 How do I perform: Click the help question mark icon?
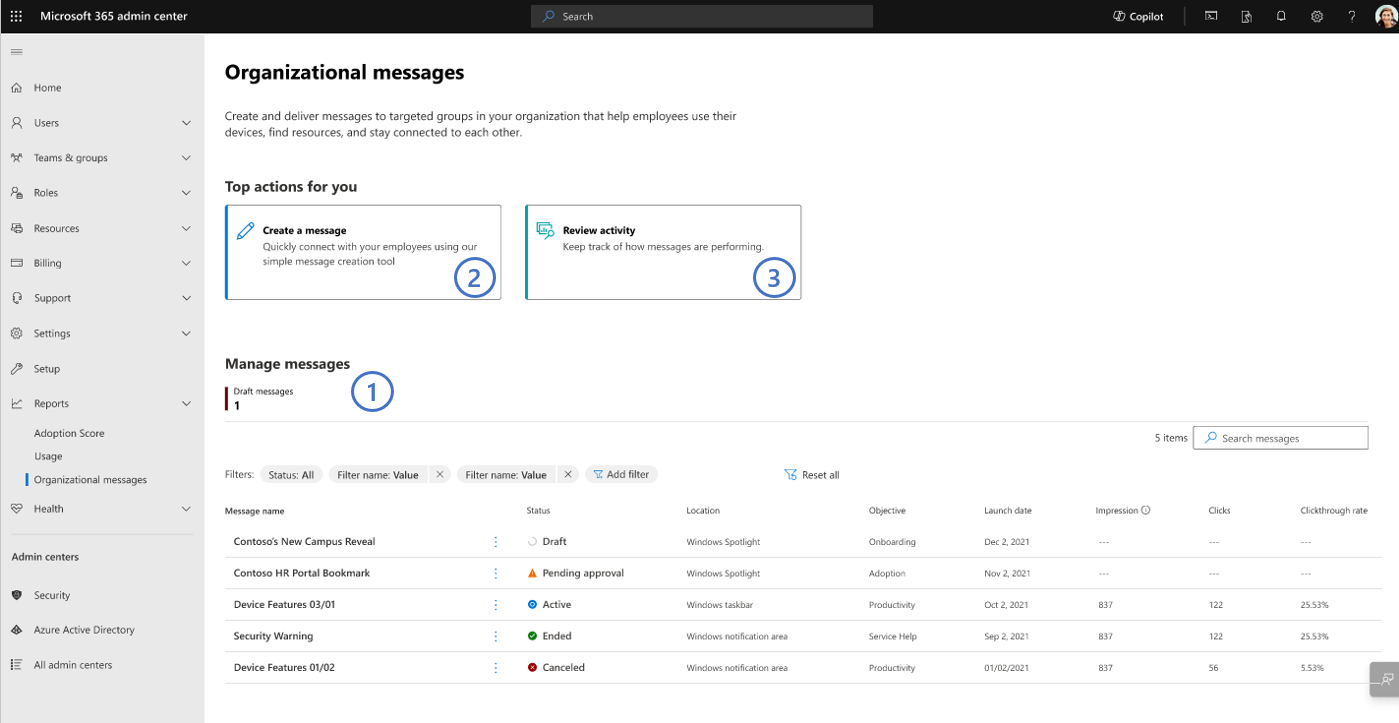1352,16
